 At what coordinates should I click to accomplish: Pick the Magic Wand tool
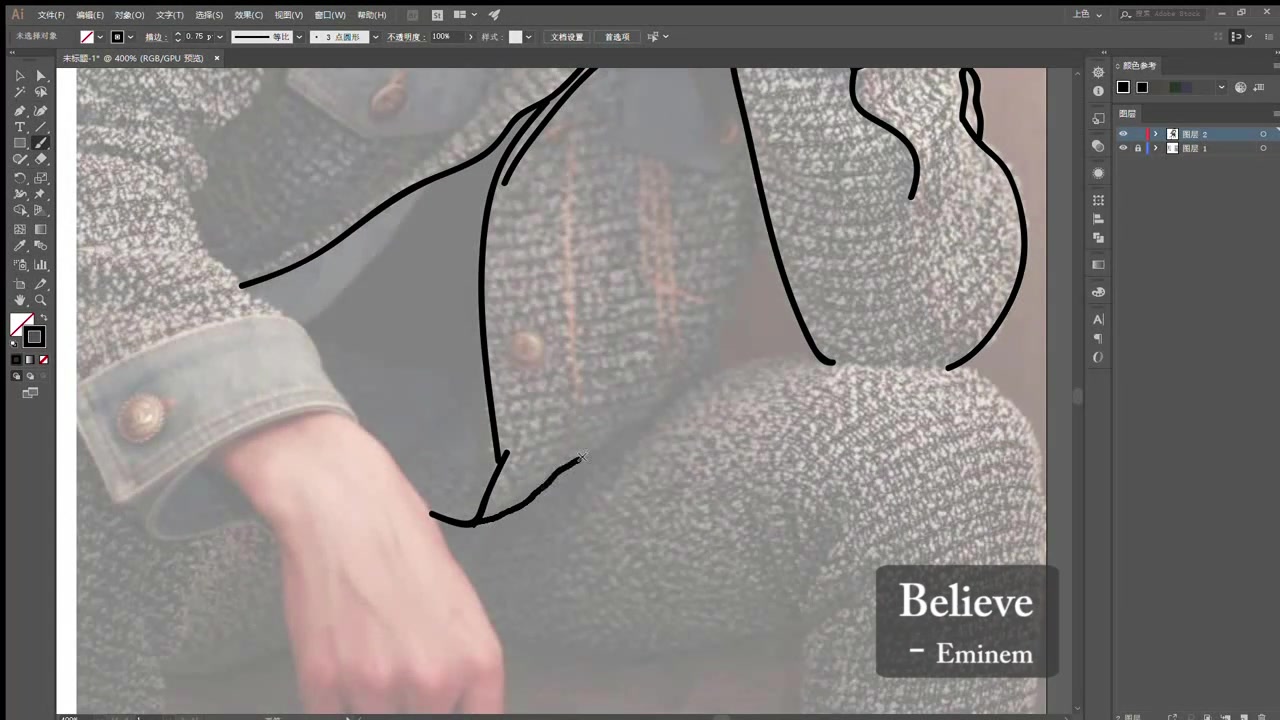tap(19, 93)
